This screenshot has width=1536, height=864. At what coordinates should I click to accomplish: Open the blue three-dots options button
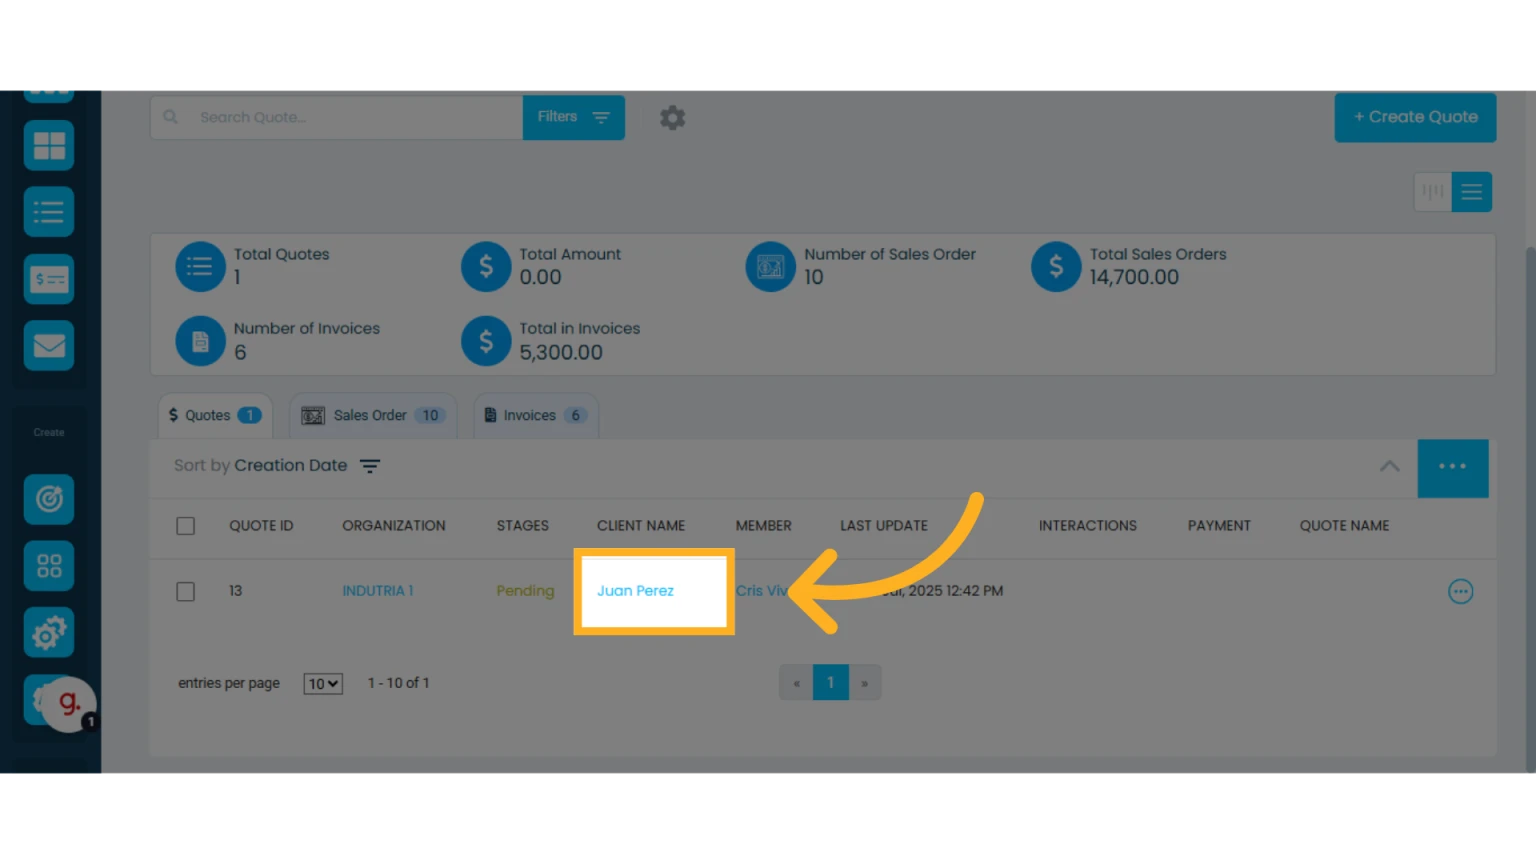click(x=1453, y=467)
